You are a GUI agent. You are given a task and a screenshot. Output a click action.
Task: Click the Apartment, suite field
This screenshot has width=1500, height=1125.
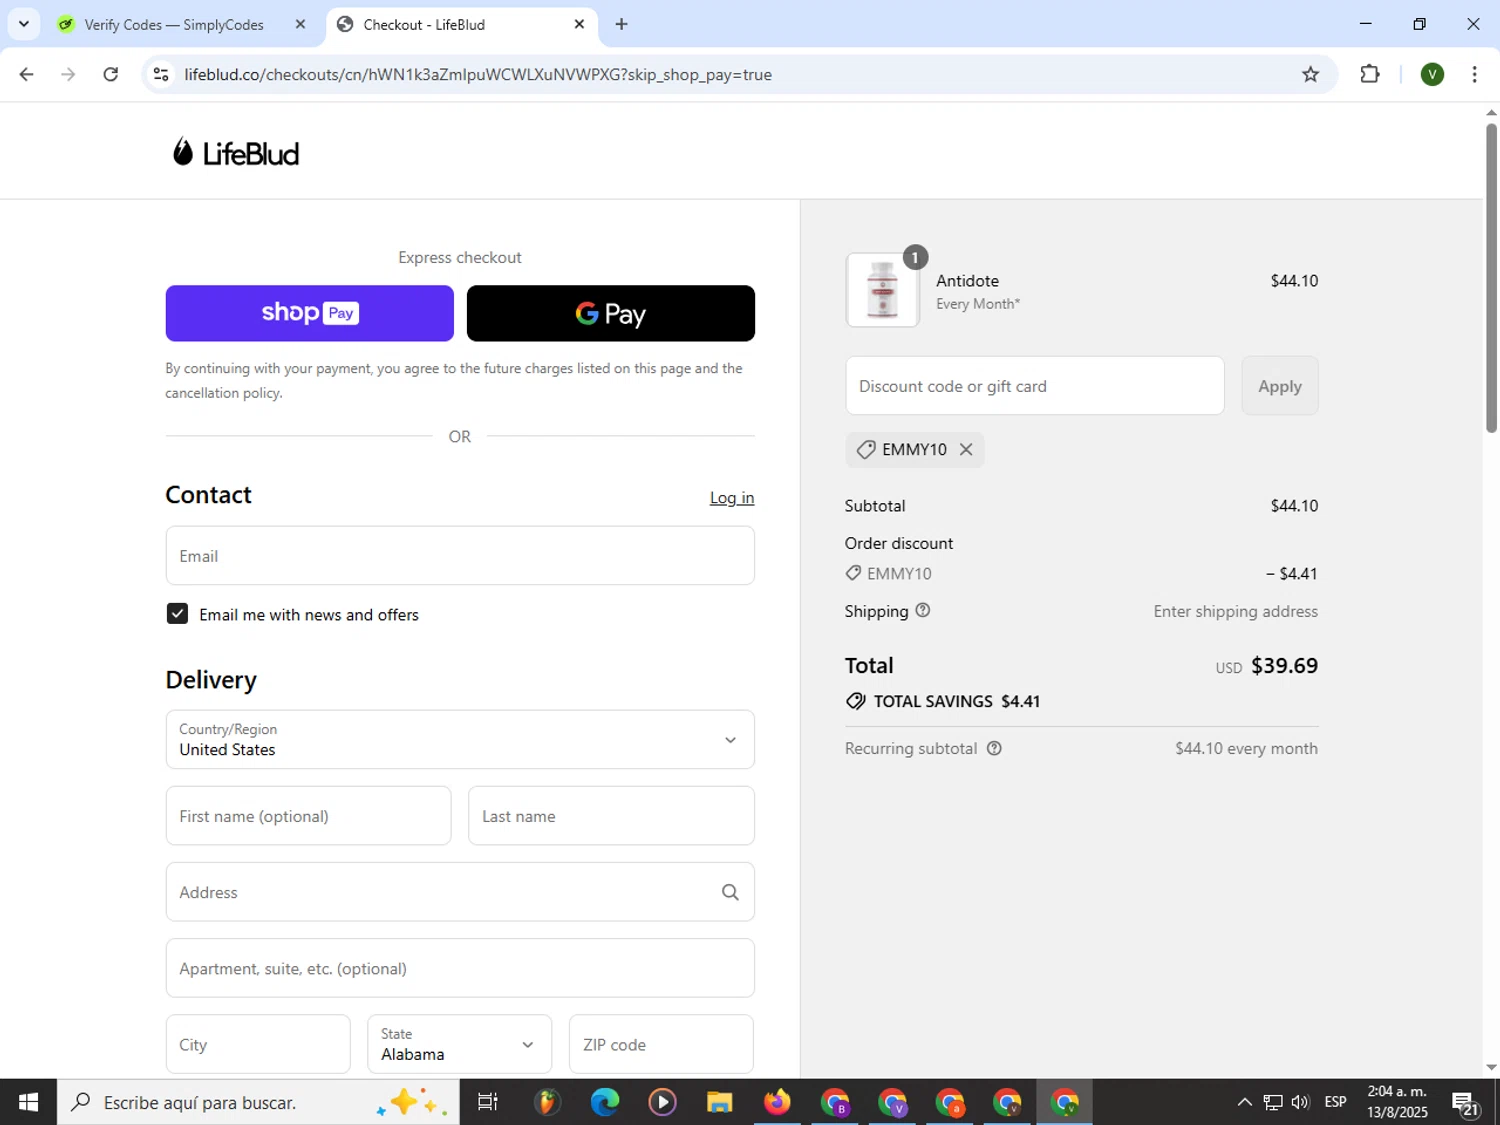pos(460,968)
